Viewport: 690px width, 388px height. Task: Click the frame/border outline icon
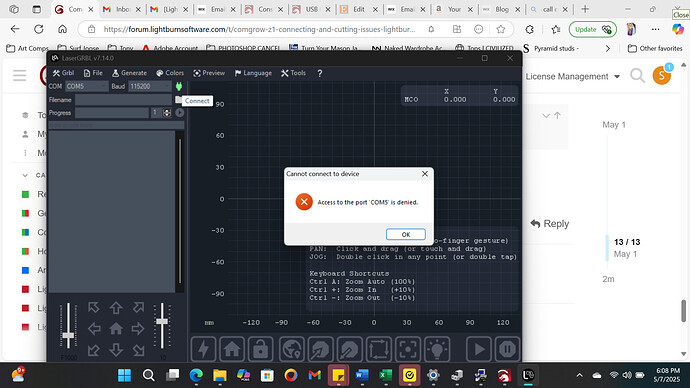tap(379, 349)
